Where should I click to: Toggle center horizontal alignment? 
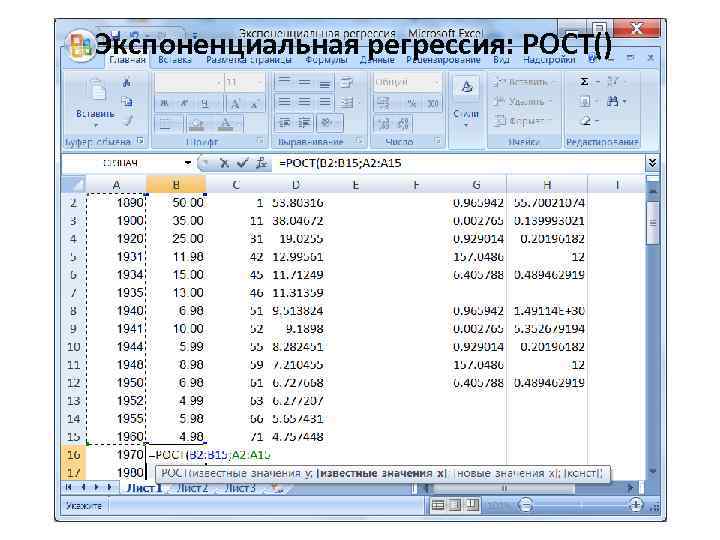[304, 102]
